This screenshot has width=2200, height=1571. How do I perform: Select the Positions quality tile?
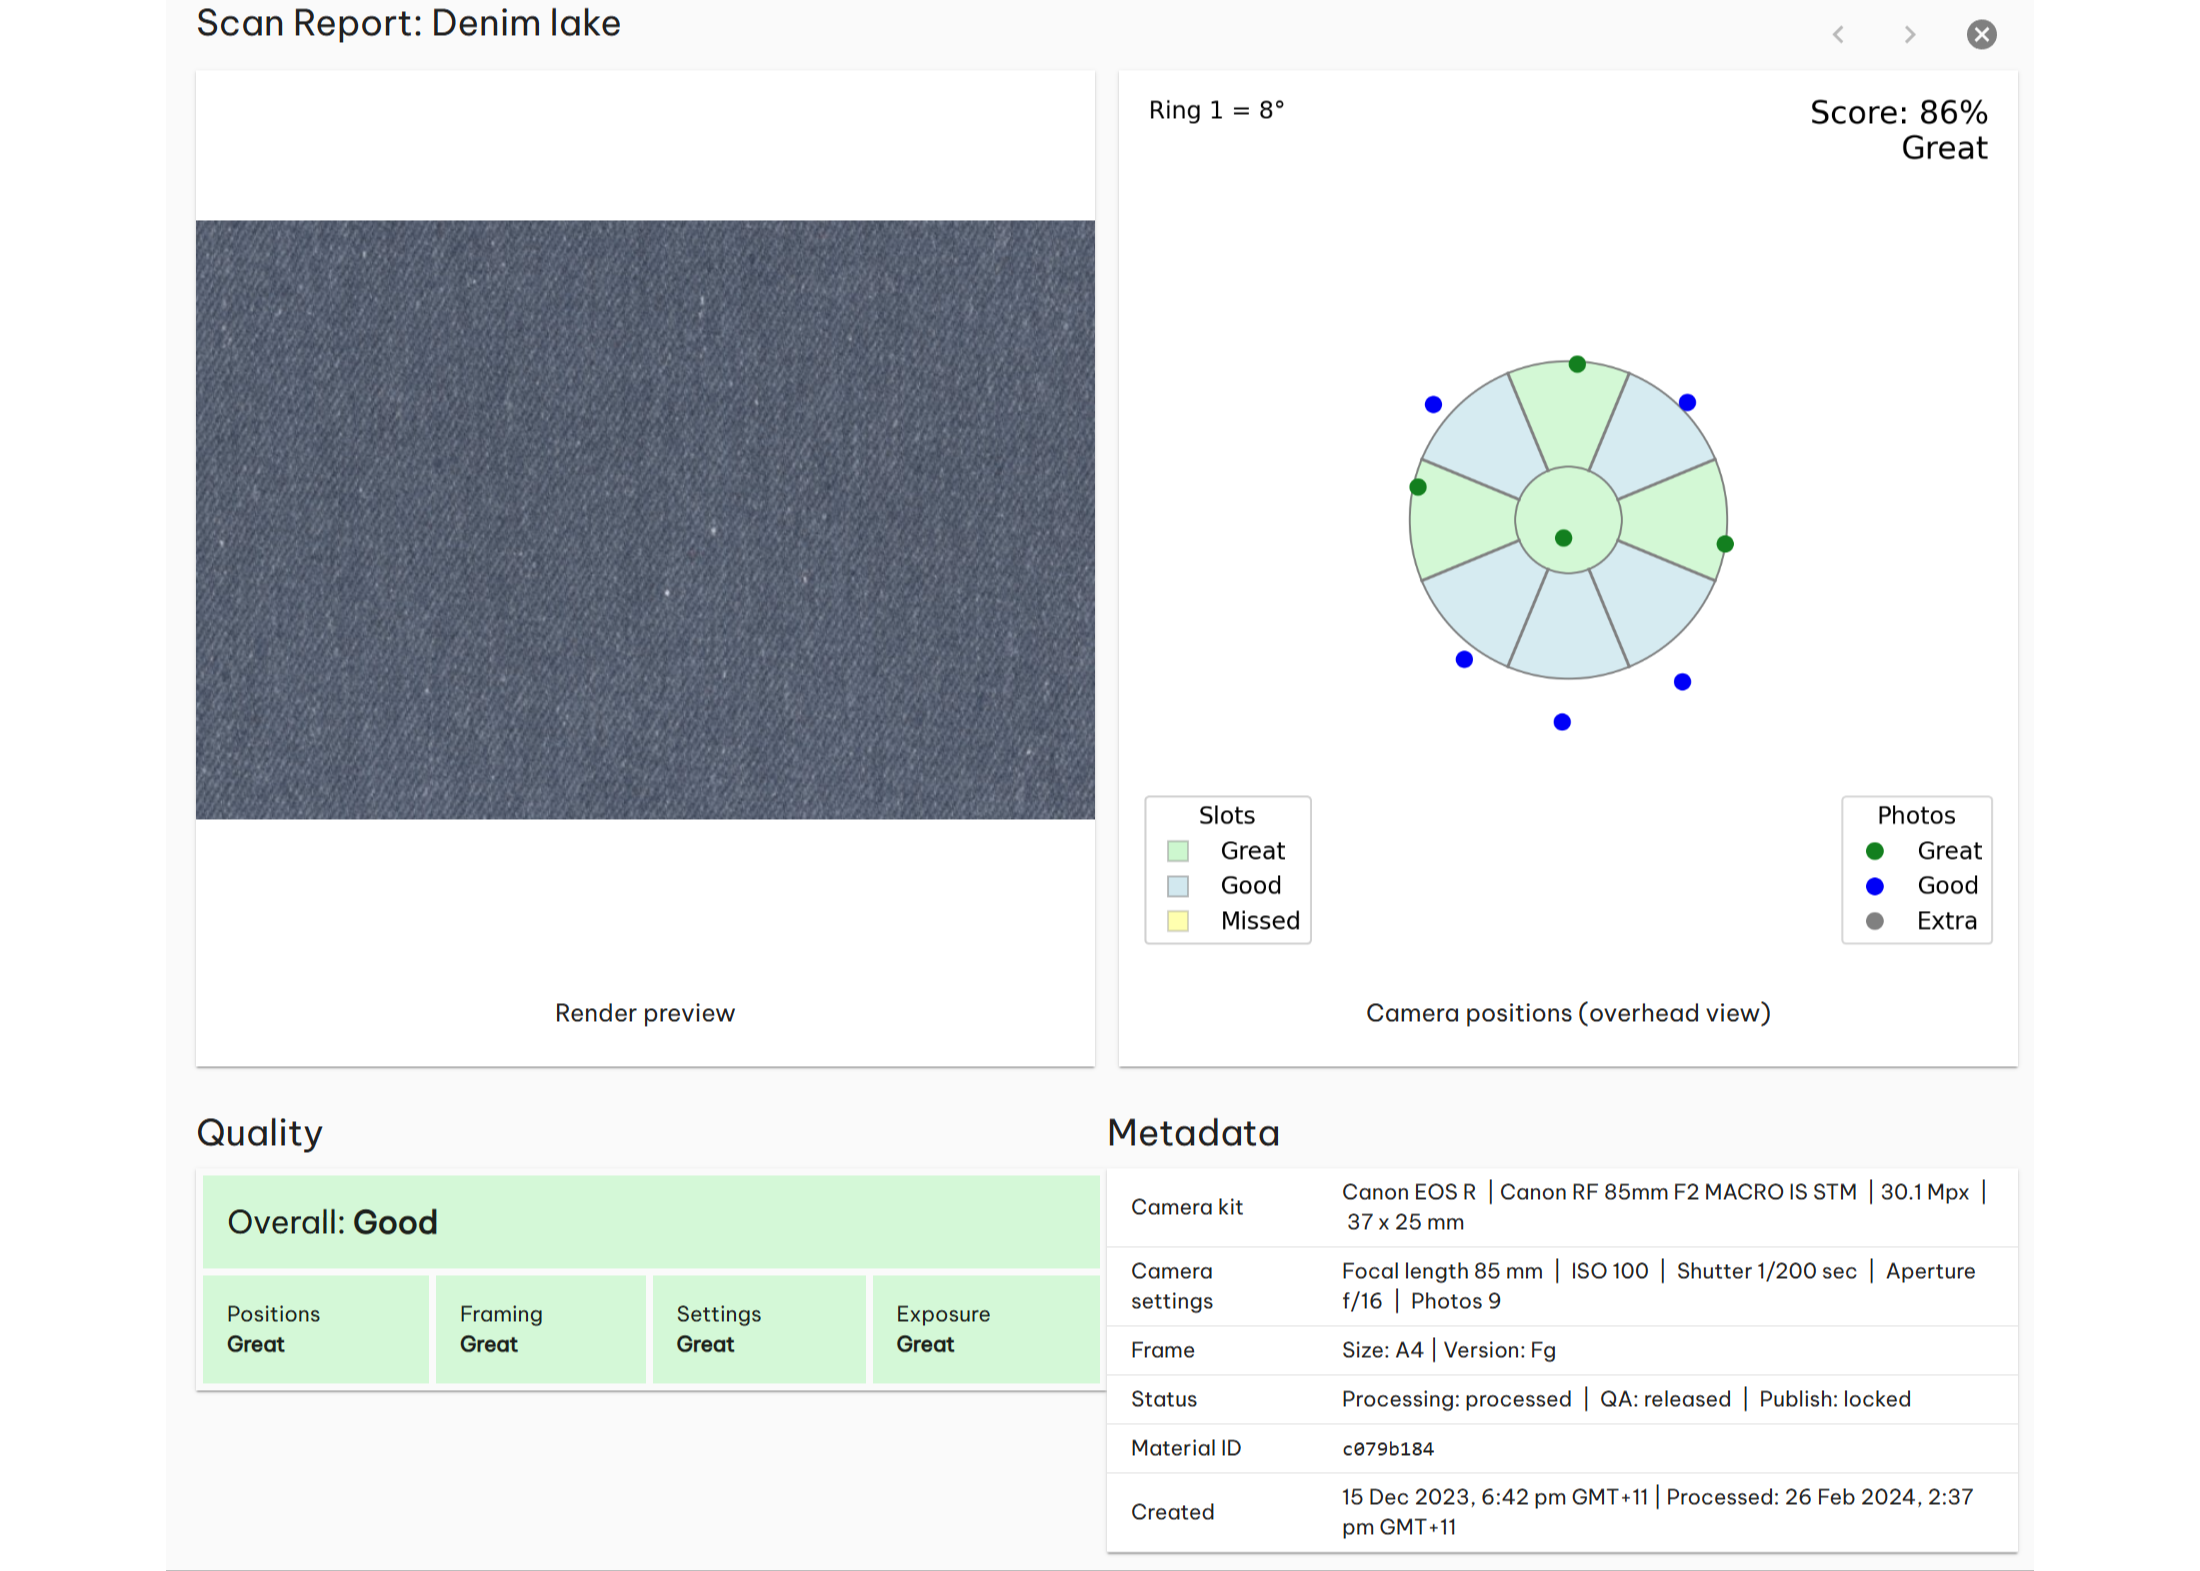coord(316,1329)
